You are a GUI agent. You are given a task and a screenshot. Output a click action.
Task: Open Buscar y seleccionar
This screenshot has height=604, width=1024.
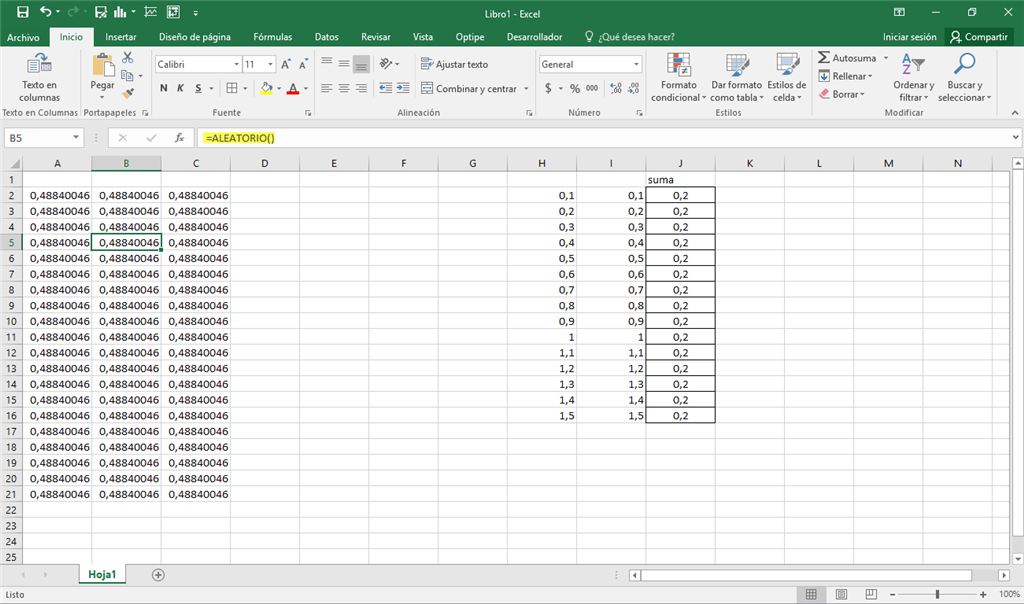[965, 78]
